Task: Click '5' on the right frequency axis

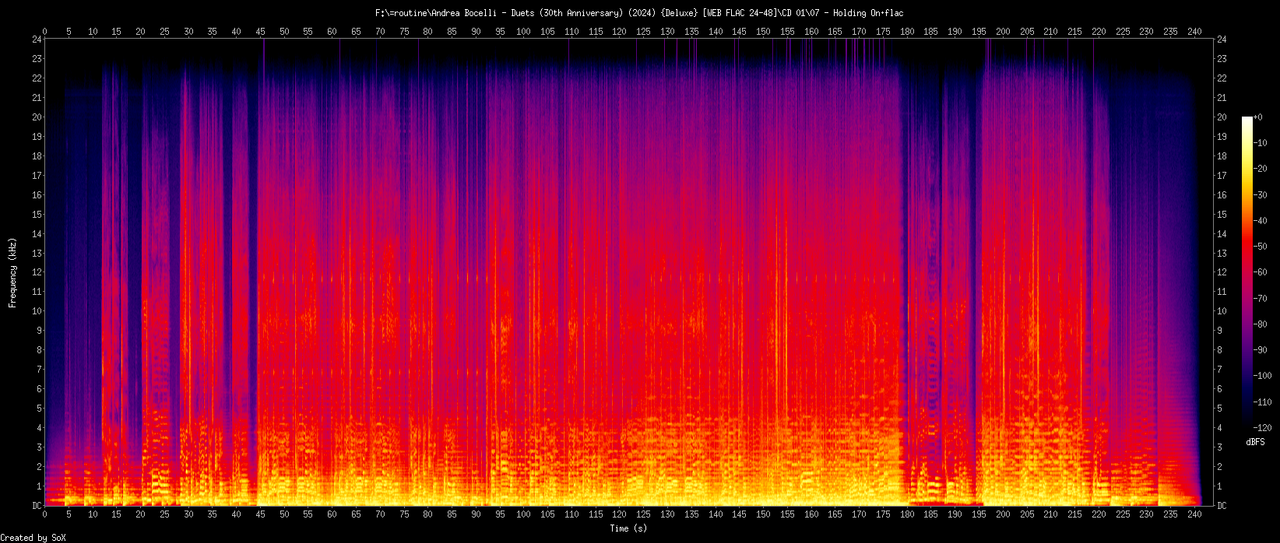Action: [x=1220, y=408]
